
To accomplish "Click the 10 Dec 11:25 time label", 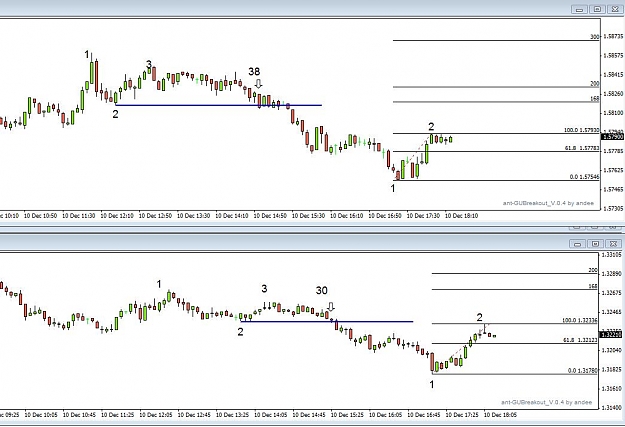I will point(118,415).
